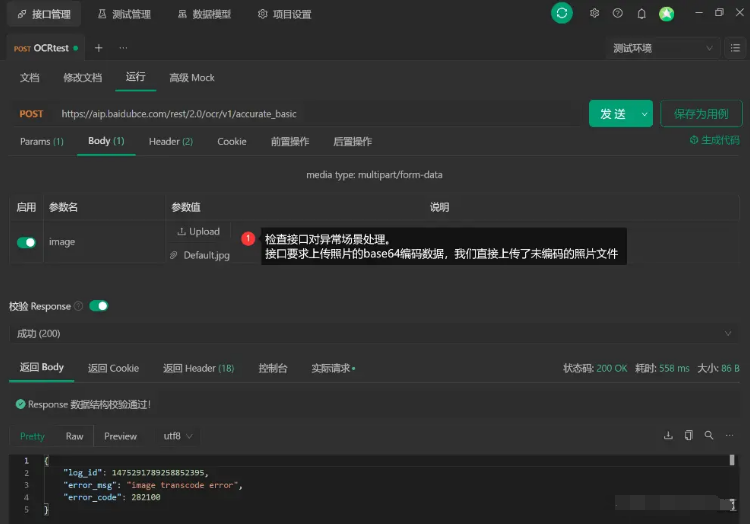Open the Body (1) tab
Screen dimensions: 750x524
106,141
